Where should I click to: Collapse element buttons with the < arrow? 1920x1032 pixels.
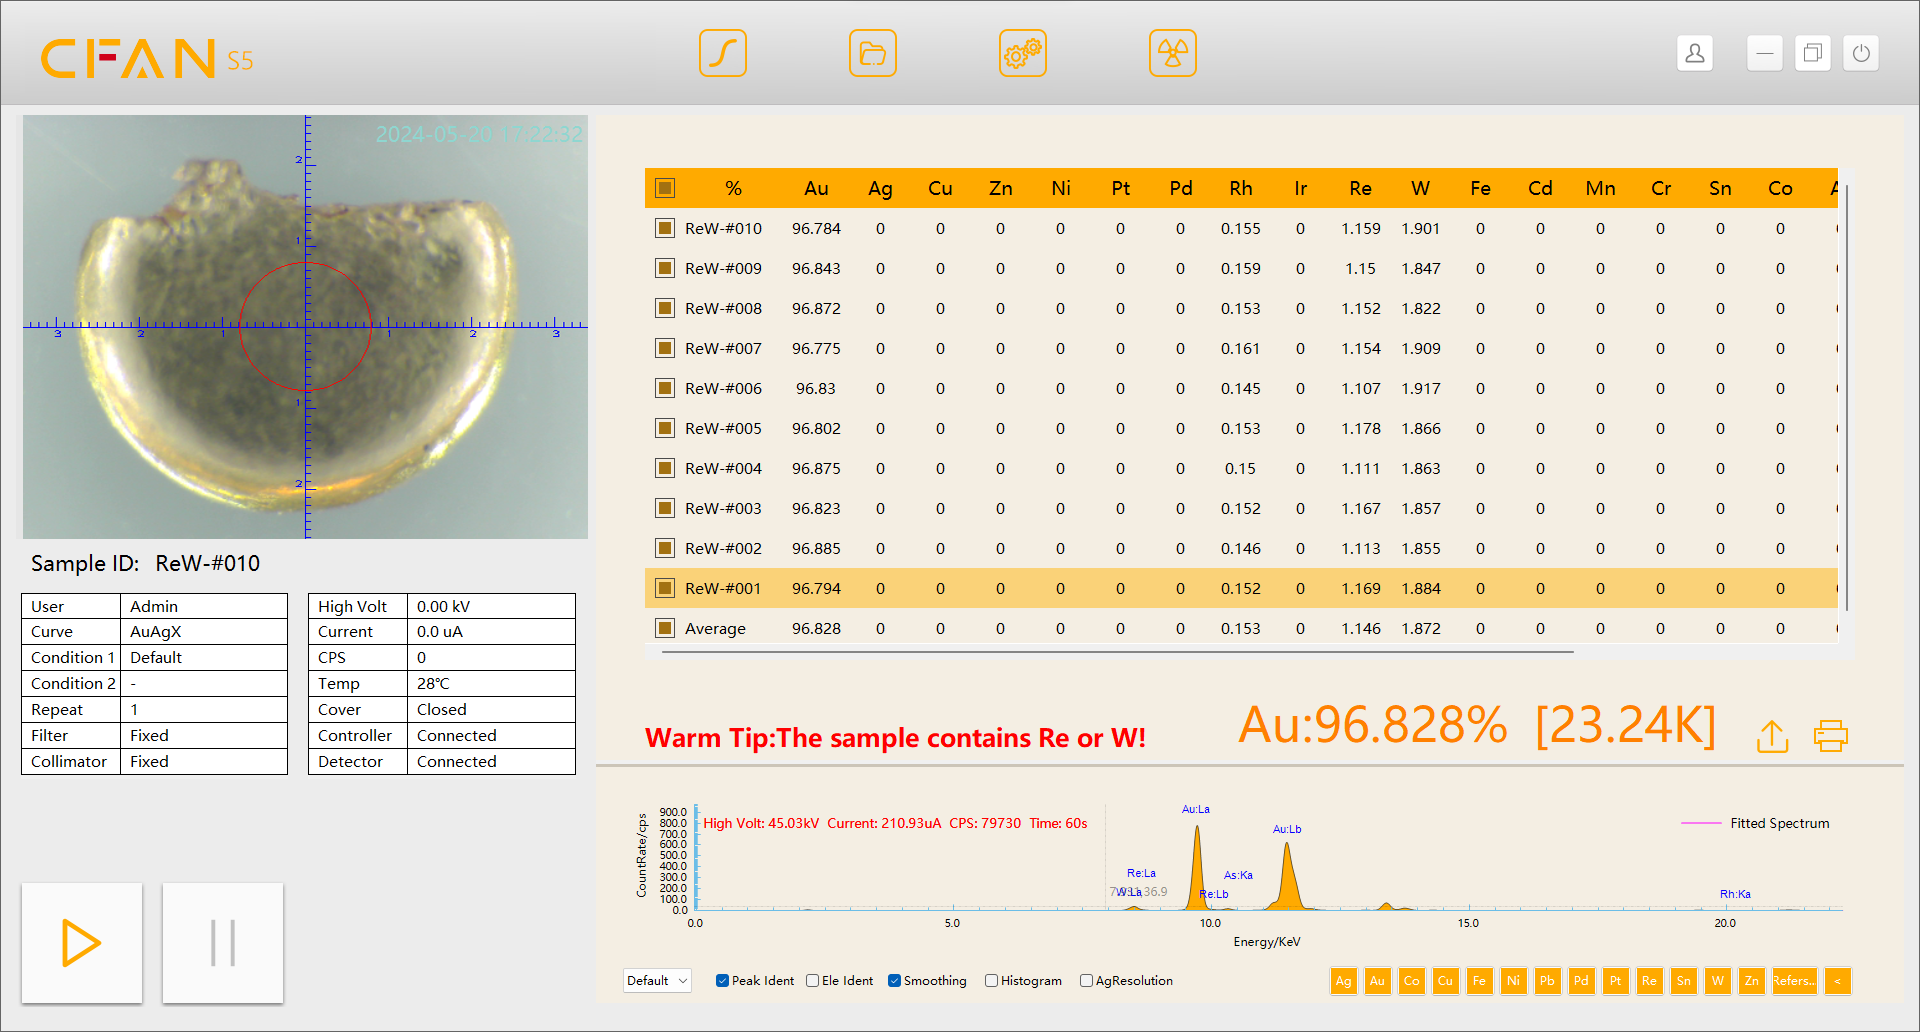(x=1838, y=981)
